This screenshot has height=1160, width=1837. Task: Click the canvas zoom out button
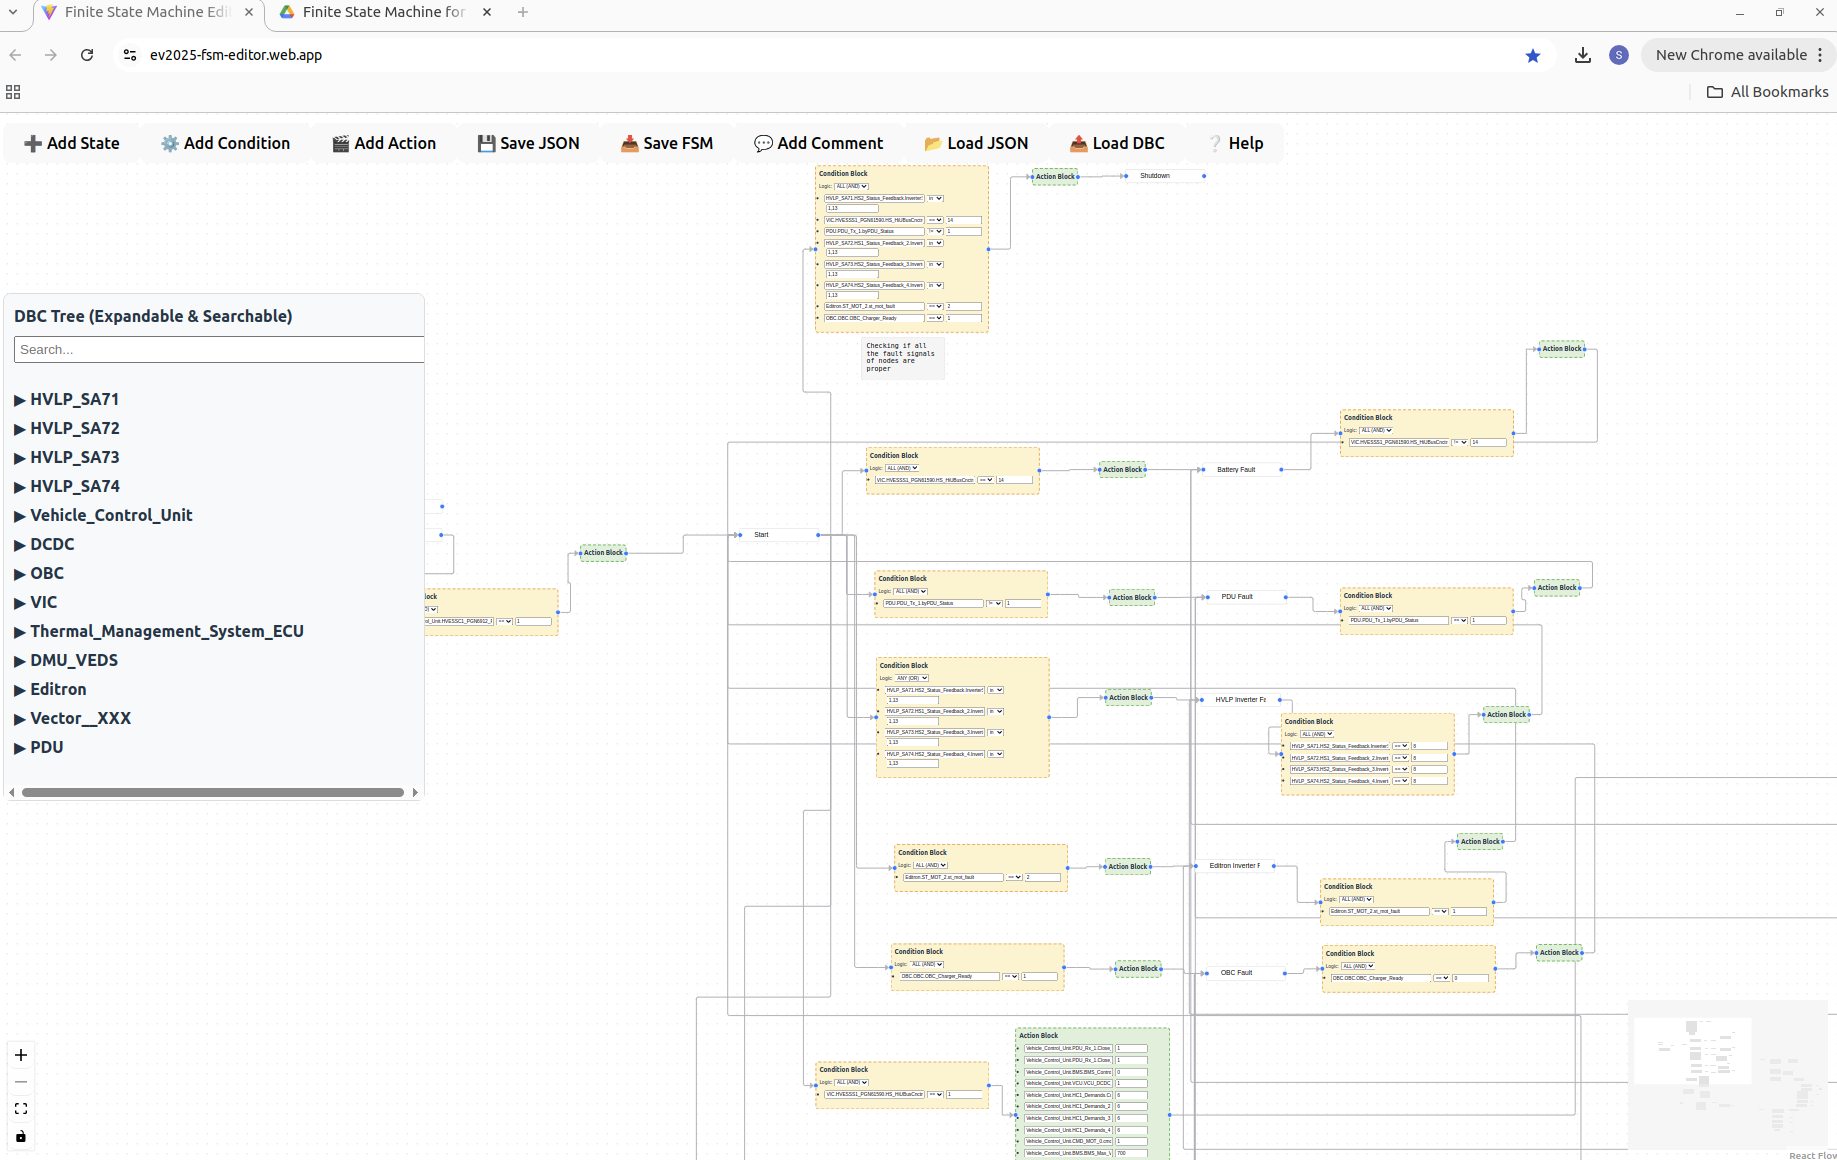(21, 1082)
